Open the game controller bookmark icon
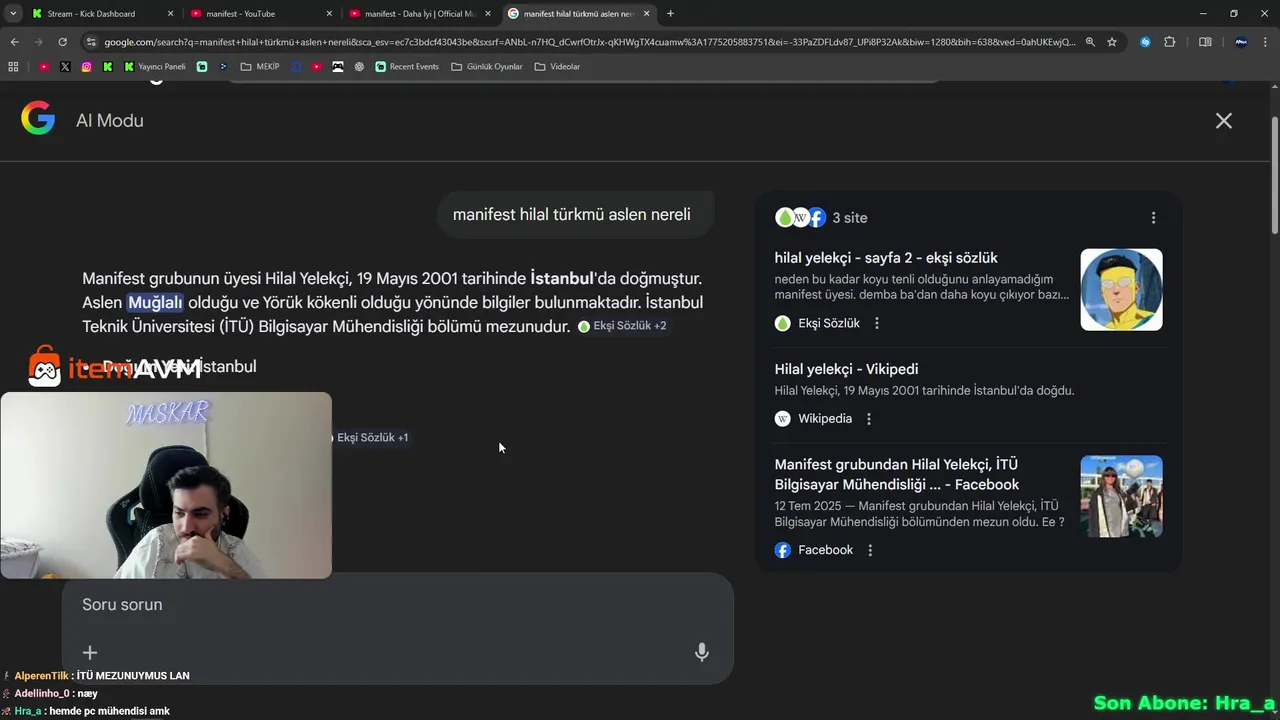Screen dimensions: 1280x720 [x=338, y=67]
